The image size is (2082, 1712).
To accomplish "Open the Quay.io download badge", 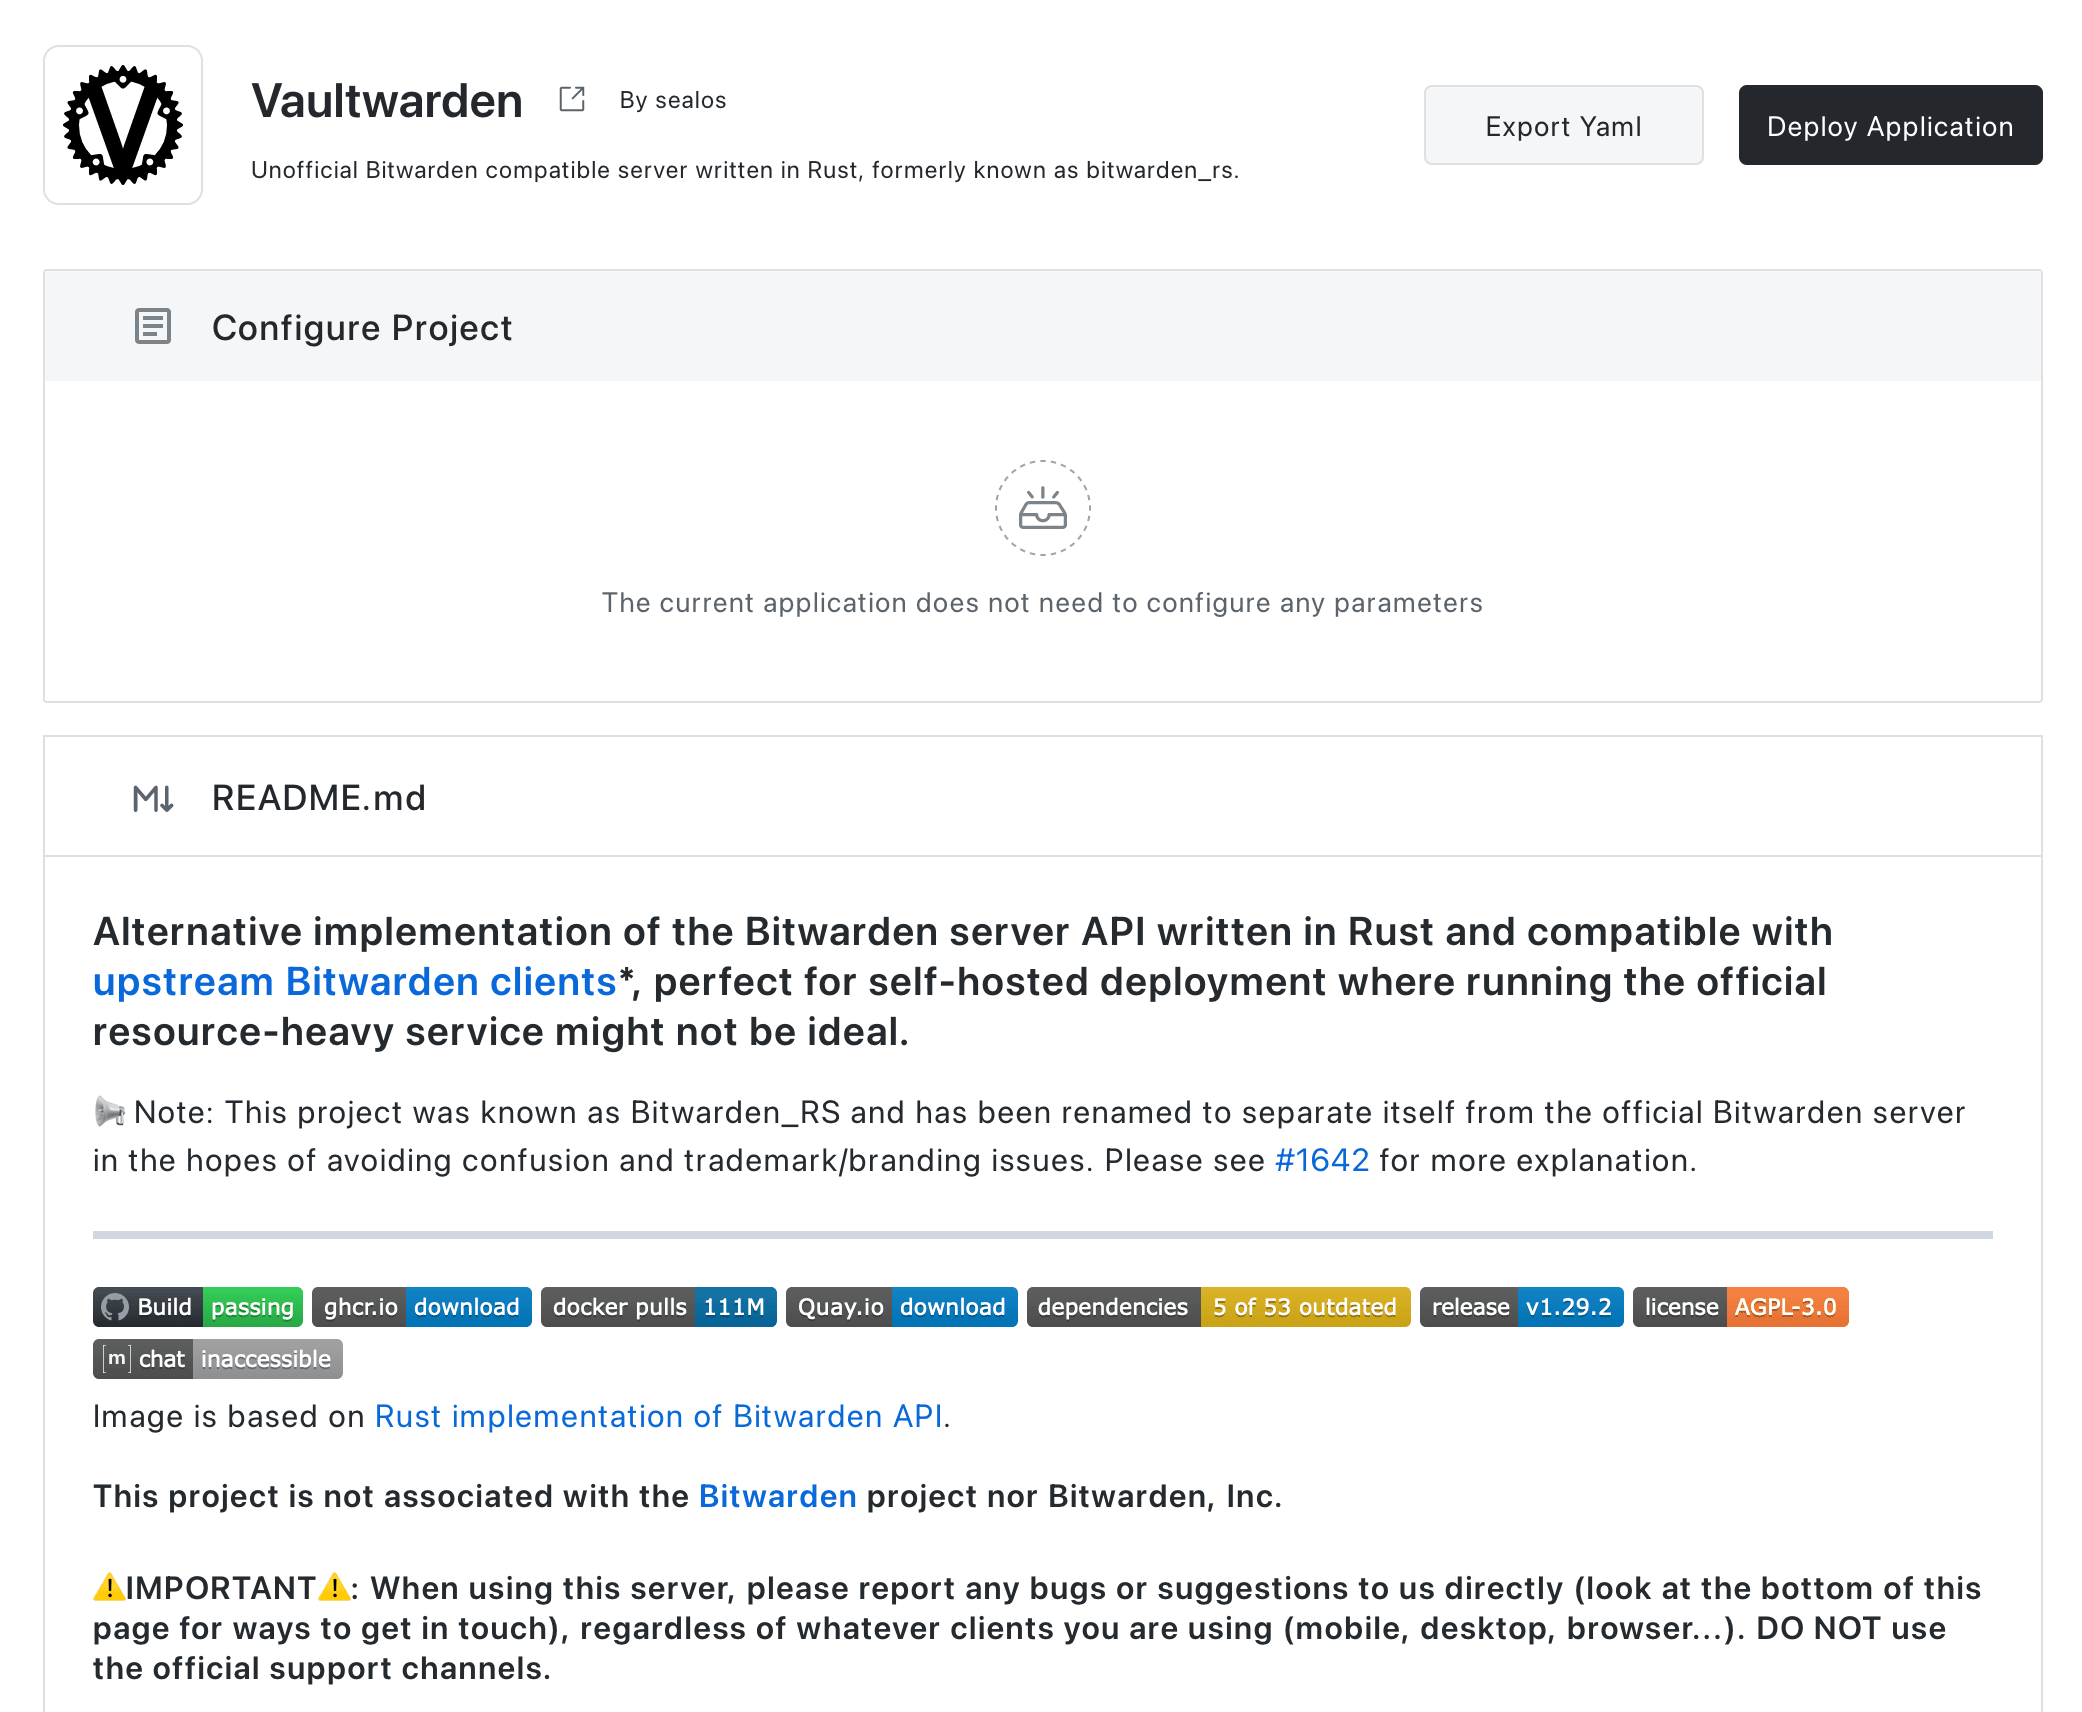I will (x=901, y=1307).
